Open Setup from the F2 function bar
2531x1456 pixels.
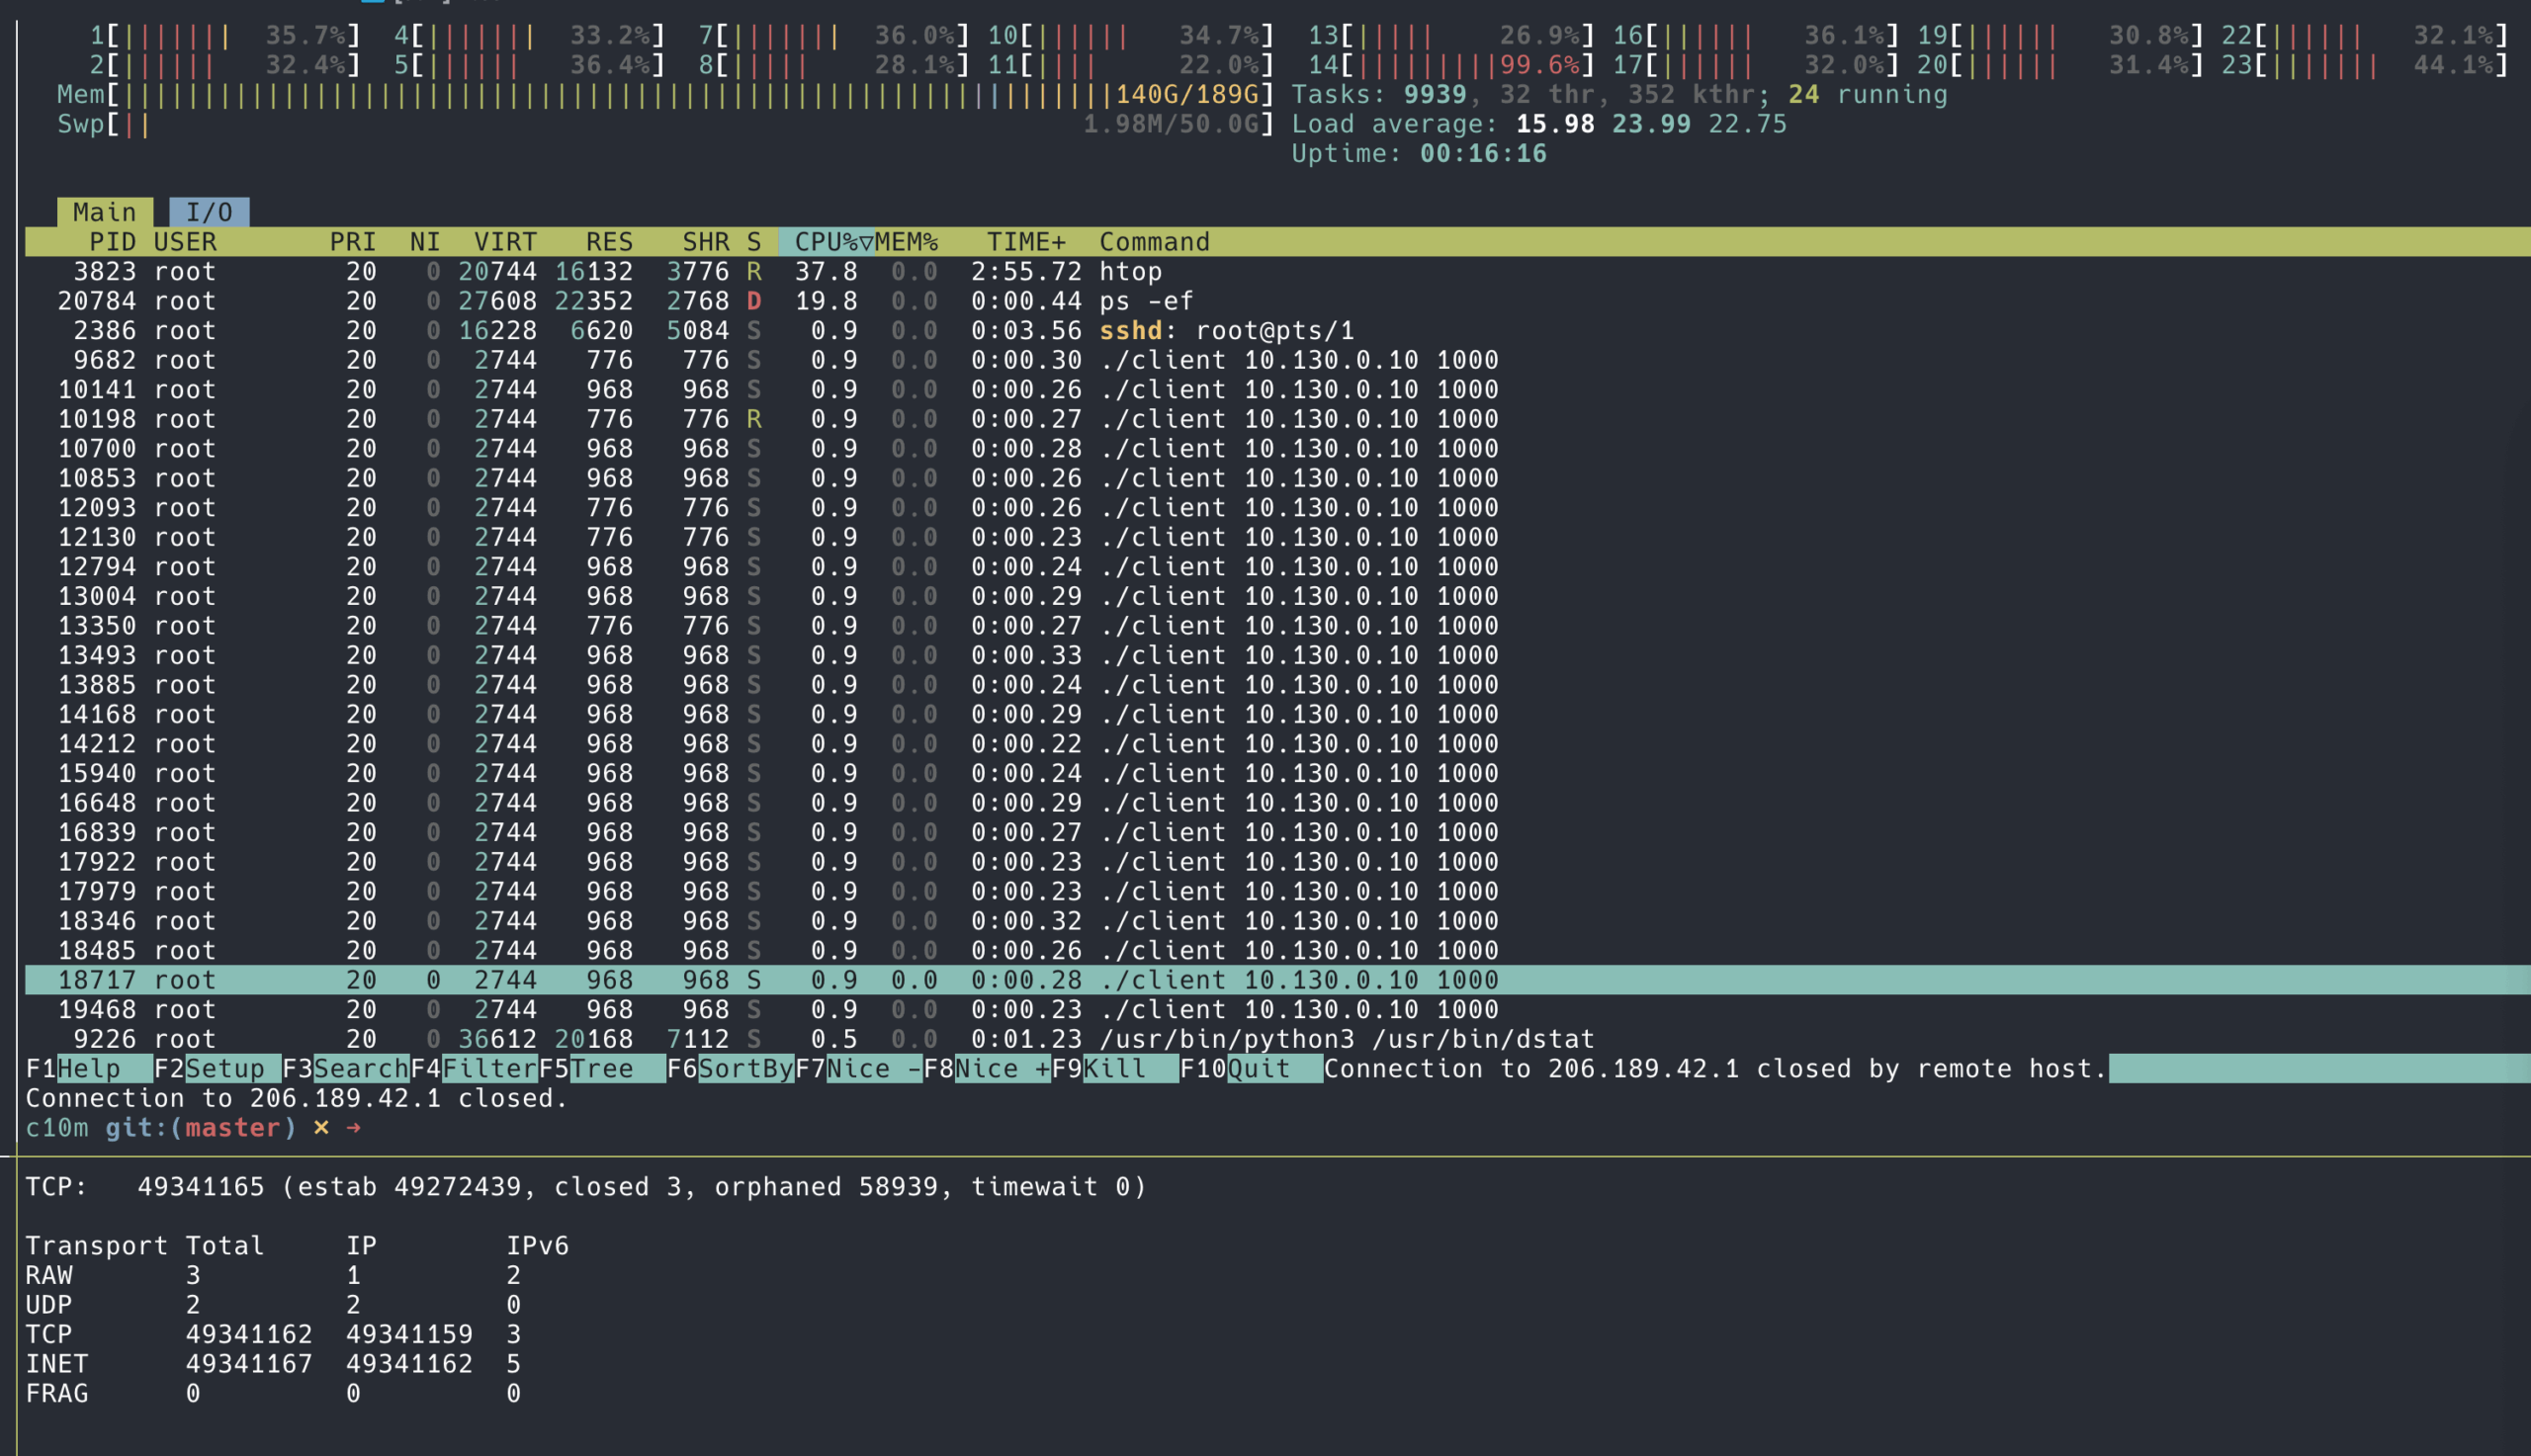tap(217, 1069)
